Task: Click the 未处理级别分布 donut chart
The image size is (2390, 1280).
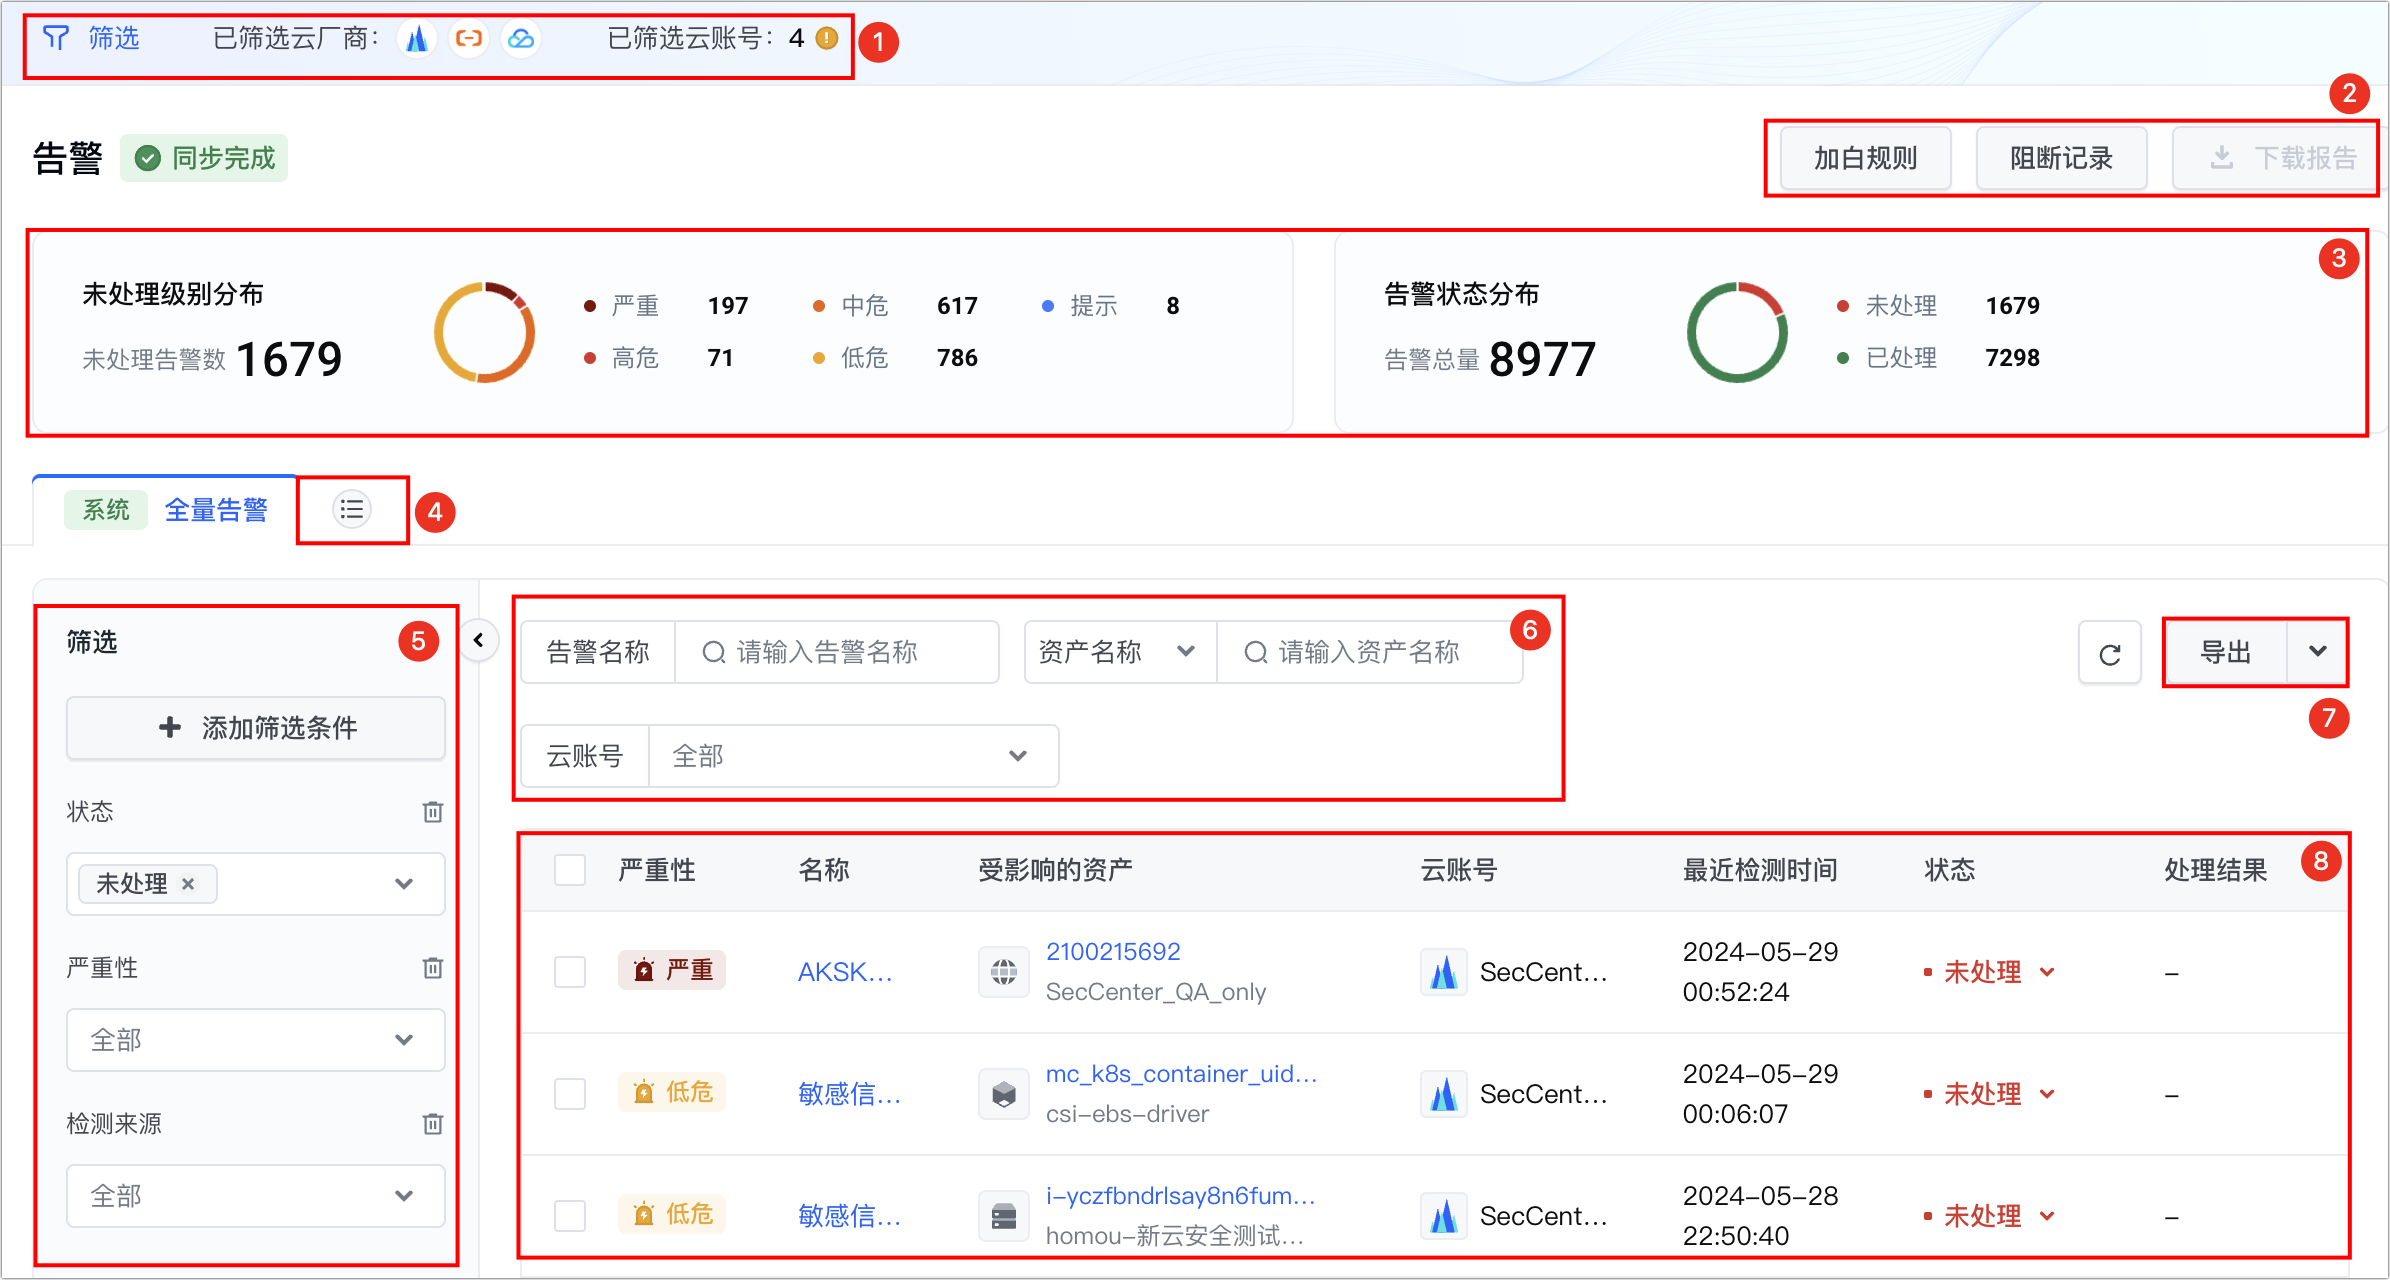Action: 485,332
